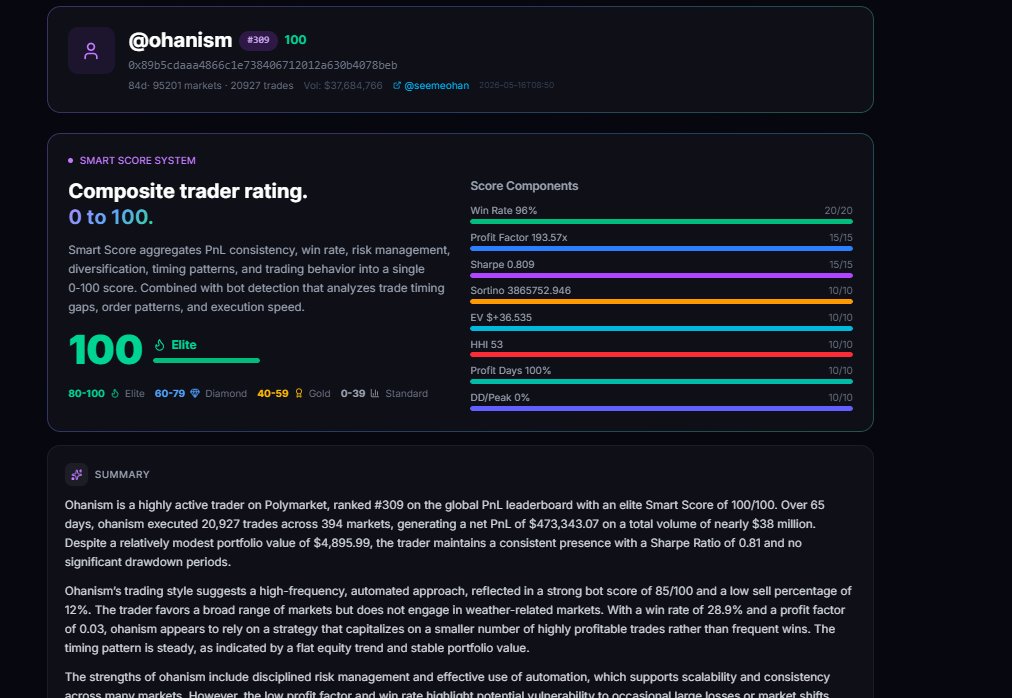
Task: Click the Profit Factor 193.57x blue bar
Action: pyautogui.click(x=662, y=249)
